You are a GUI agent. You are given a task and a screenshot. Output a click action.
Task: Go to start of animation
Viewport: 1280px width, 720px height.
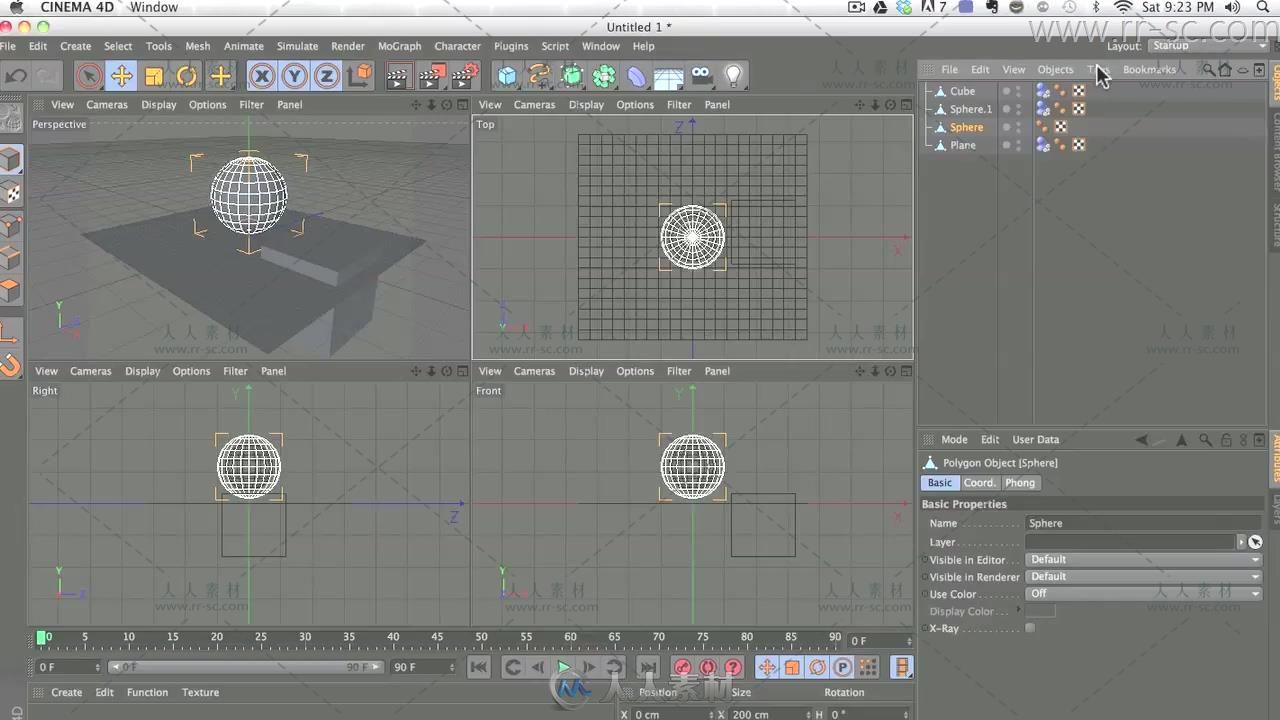coord(479,667)
